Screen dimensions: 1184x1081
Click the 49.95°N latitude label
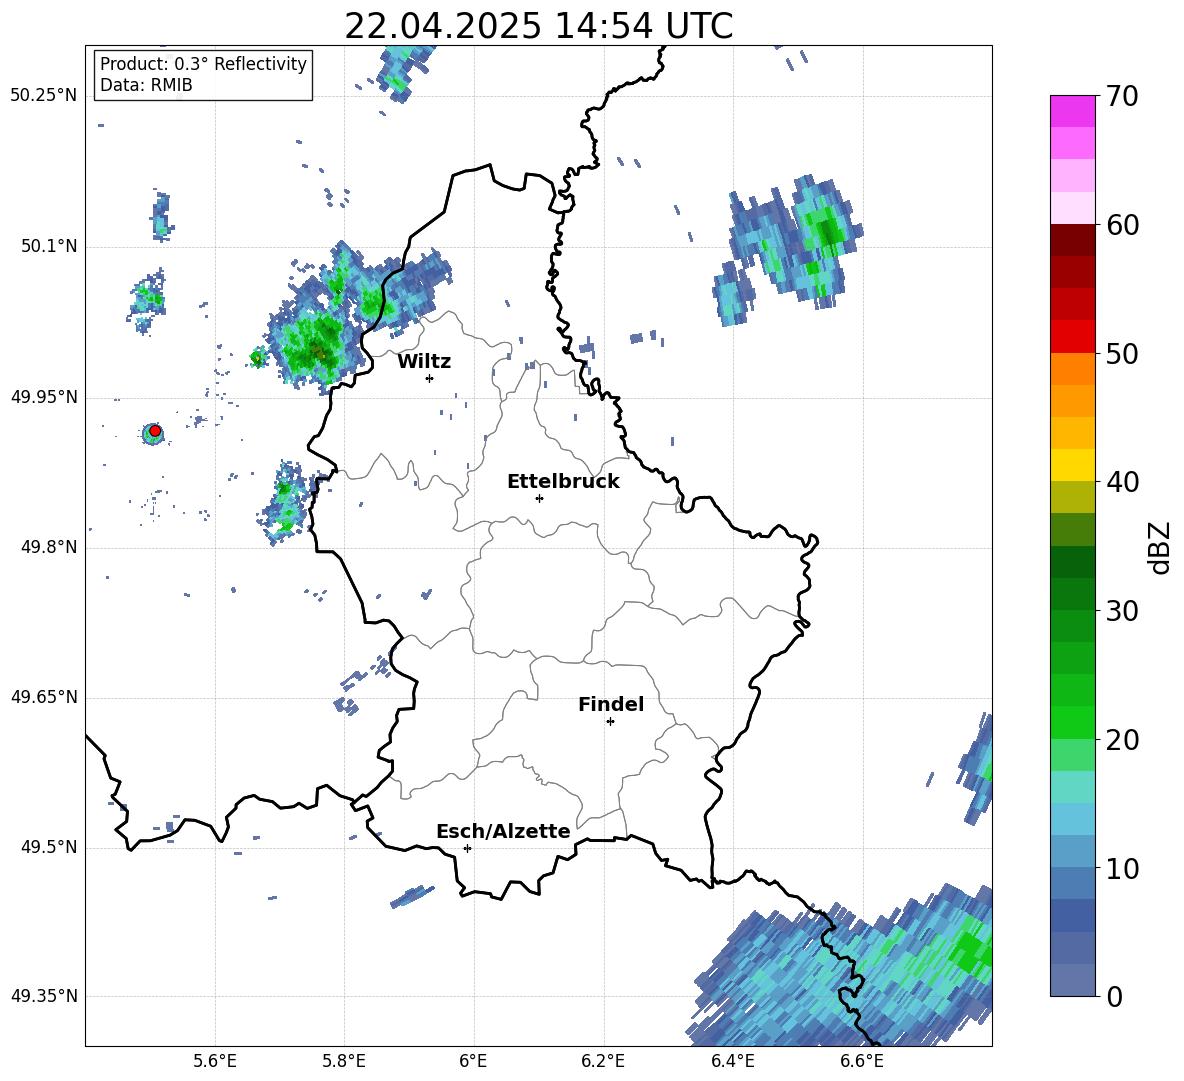coord(44,397)
